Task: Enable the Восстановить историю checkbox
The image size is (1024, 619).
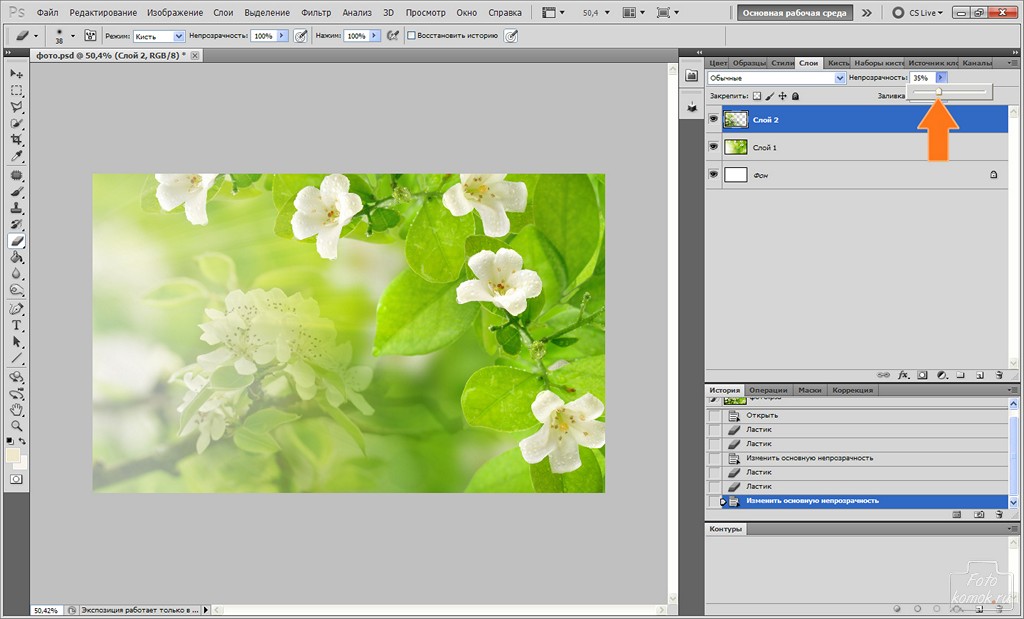Action: [x=411, y=35]
